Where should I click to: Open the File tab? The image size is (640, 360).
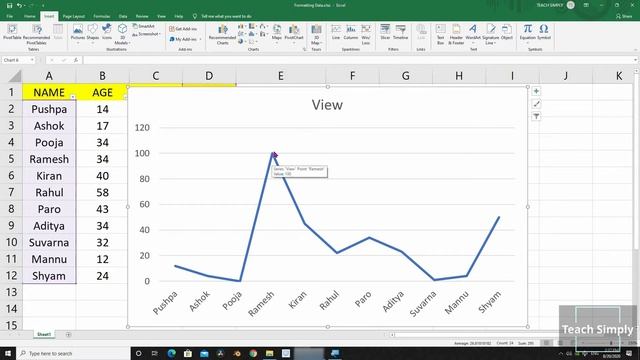[x=9, y=16]
